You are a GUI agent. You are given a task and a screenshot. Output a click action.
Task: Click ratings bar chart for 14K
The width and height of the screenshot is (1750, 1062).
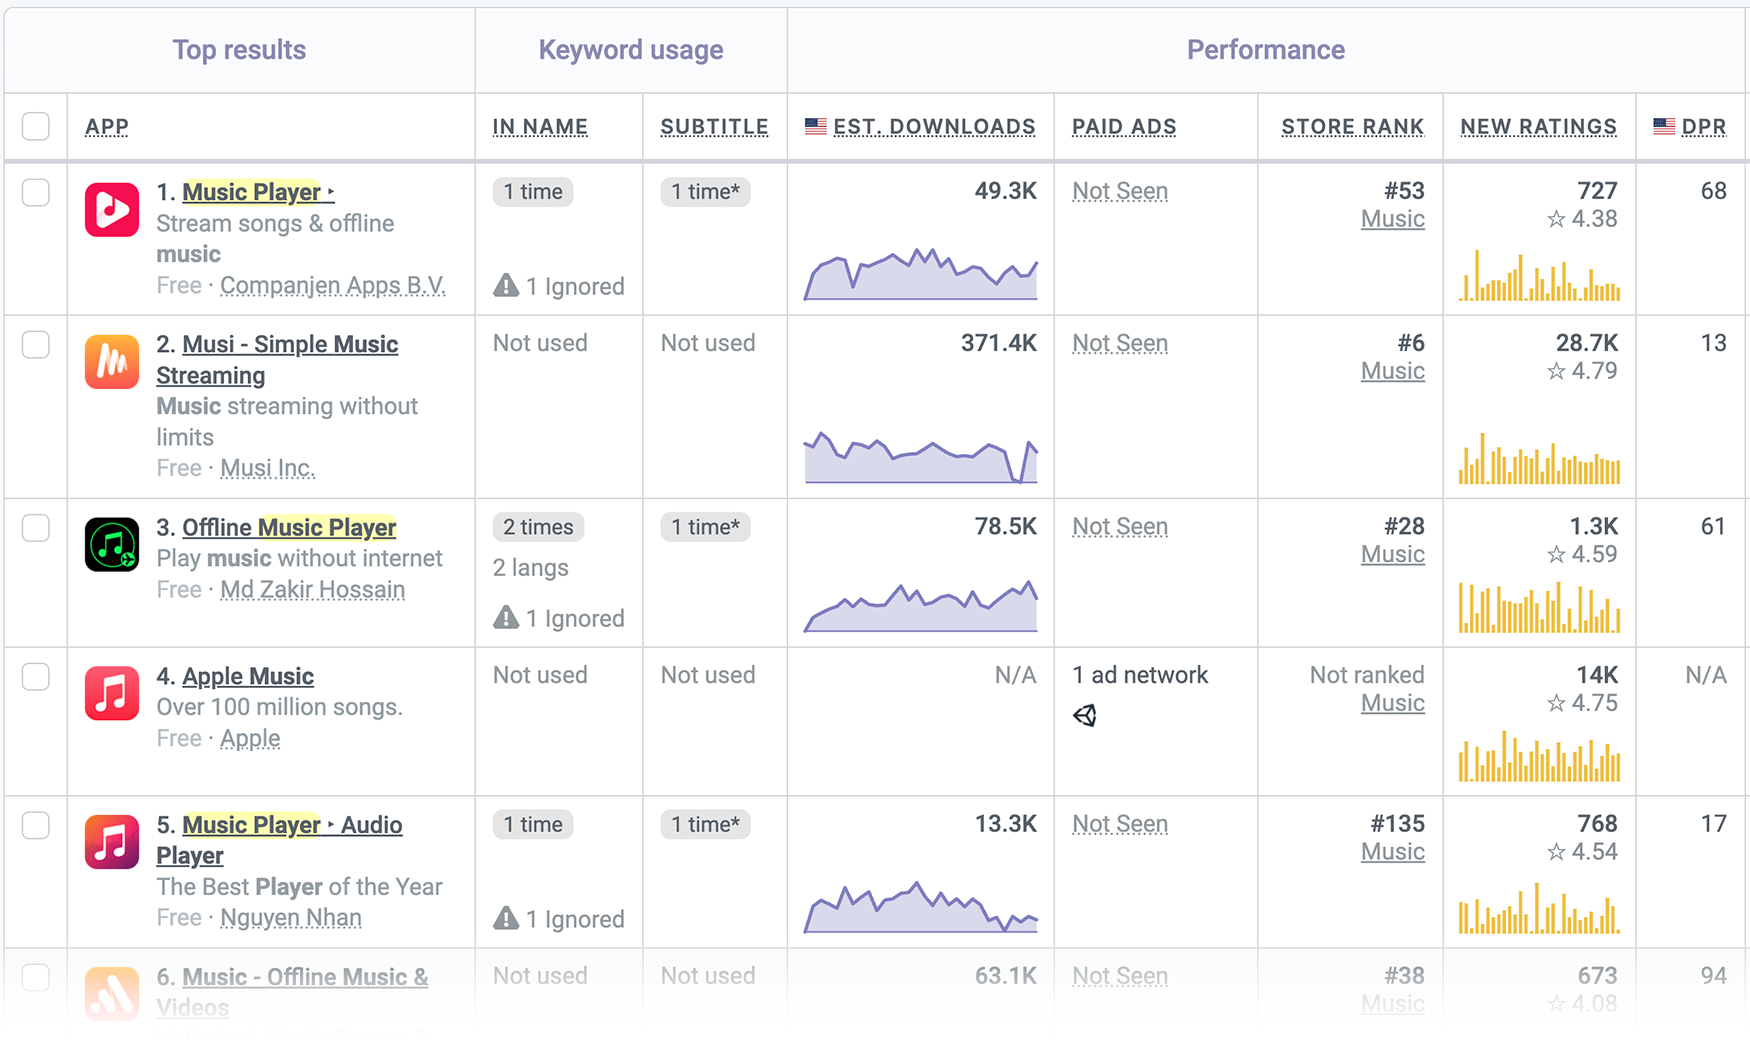[x=1539, y=756]
